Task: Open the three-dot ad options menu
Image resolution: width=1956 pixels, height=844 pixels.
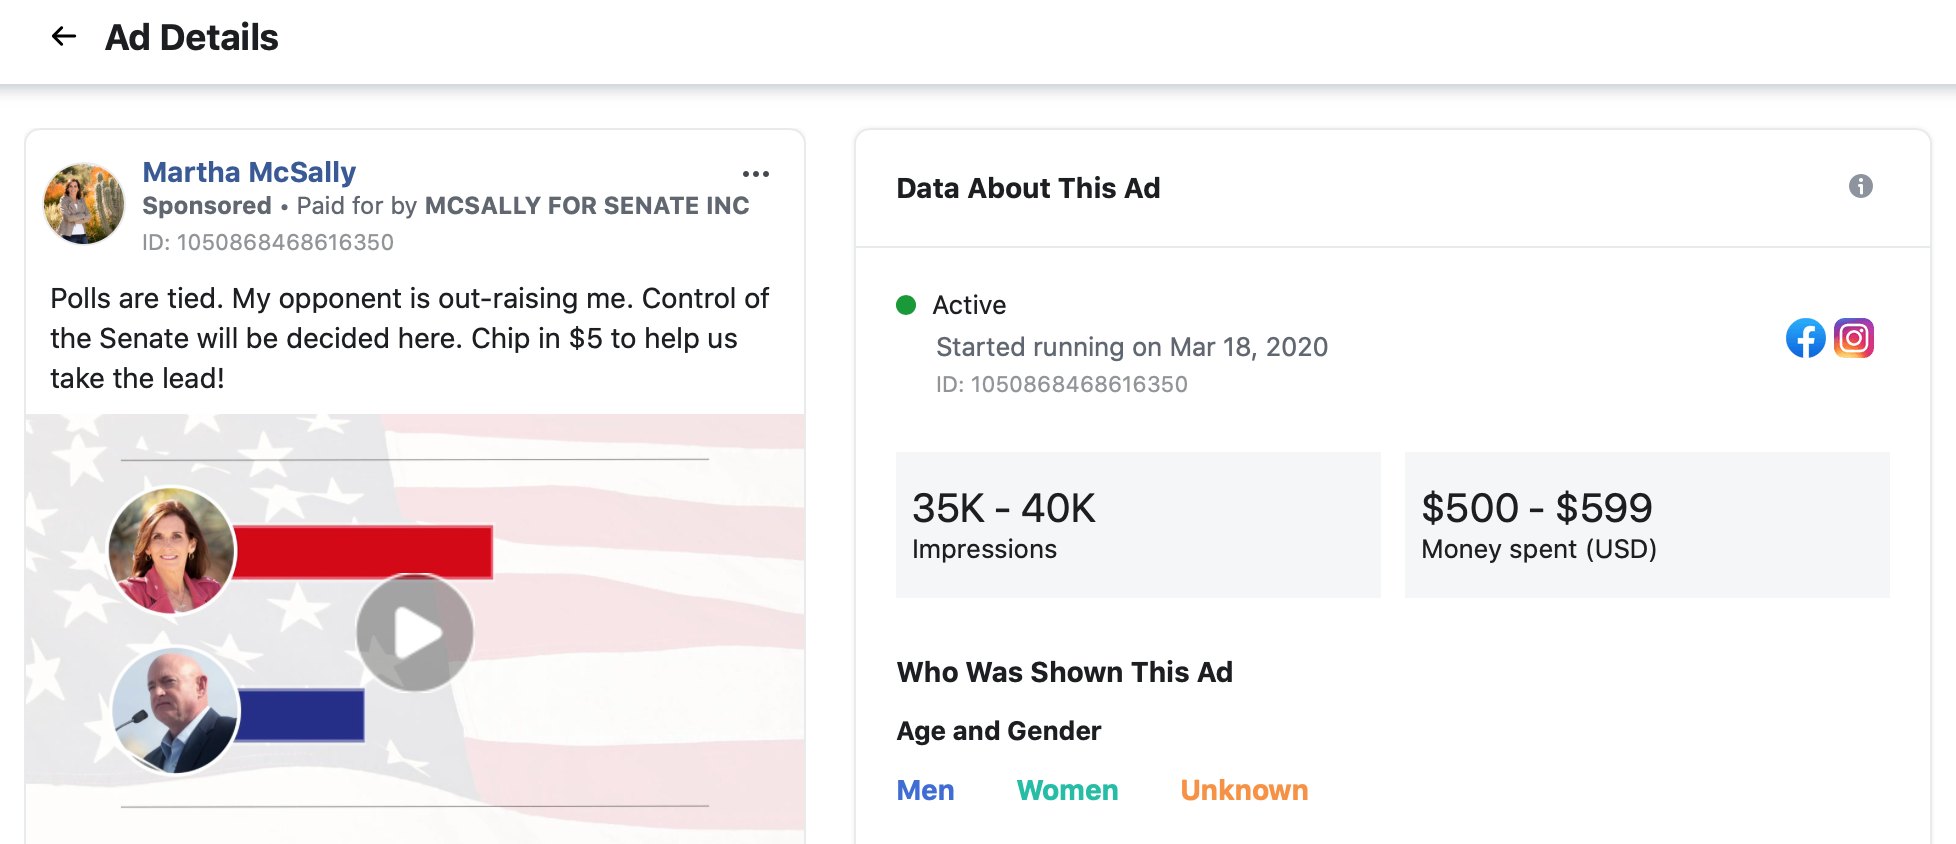Action: [x=756, y=174]
